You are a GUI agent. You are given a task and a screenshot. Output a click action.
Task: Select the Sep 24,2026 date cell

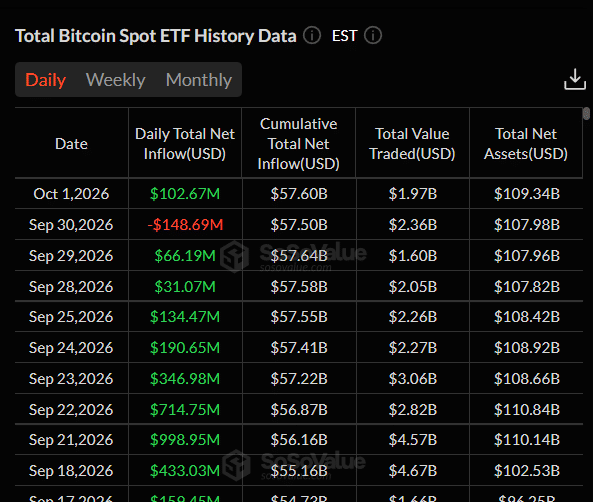(x=71, y=348)
